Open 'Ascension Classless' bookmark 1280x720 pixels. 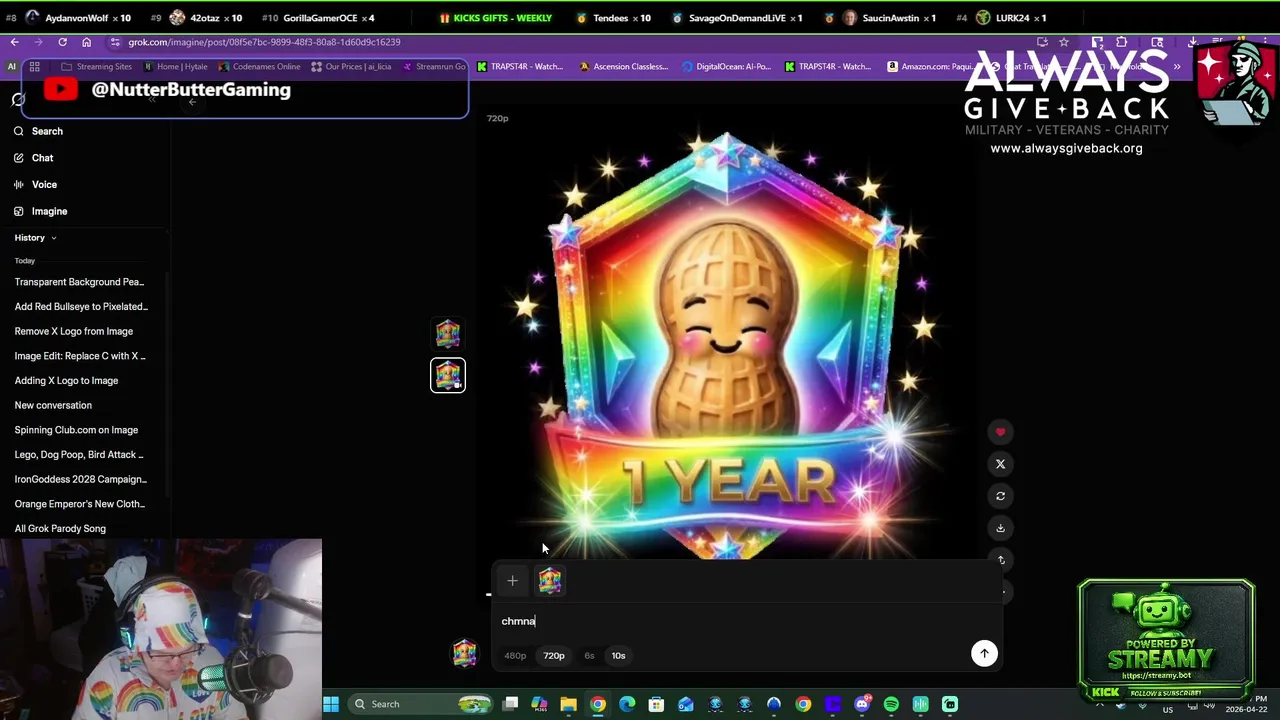(624, 67)
